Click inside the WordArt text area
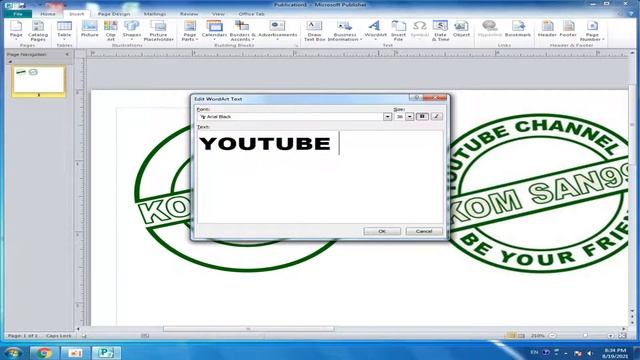The height and width of the screenshot is (360, 640). click(x=320, y=177)
